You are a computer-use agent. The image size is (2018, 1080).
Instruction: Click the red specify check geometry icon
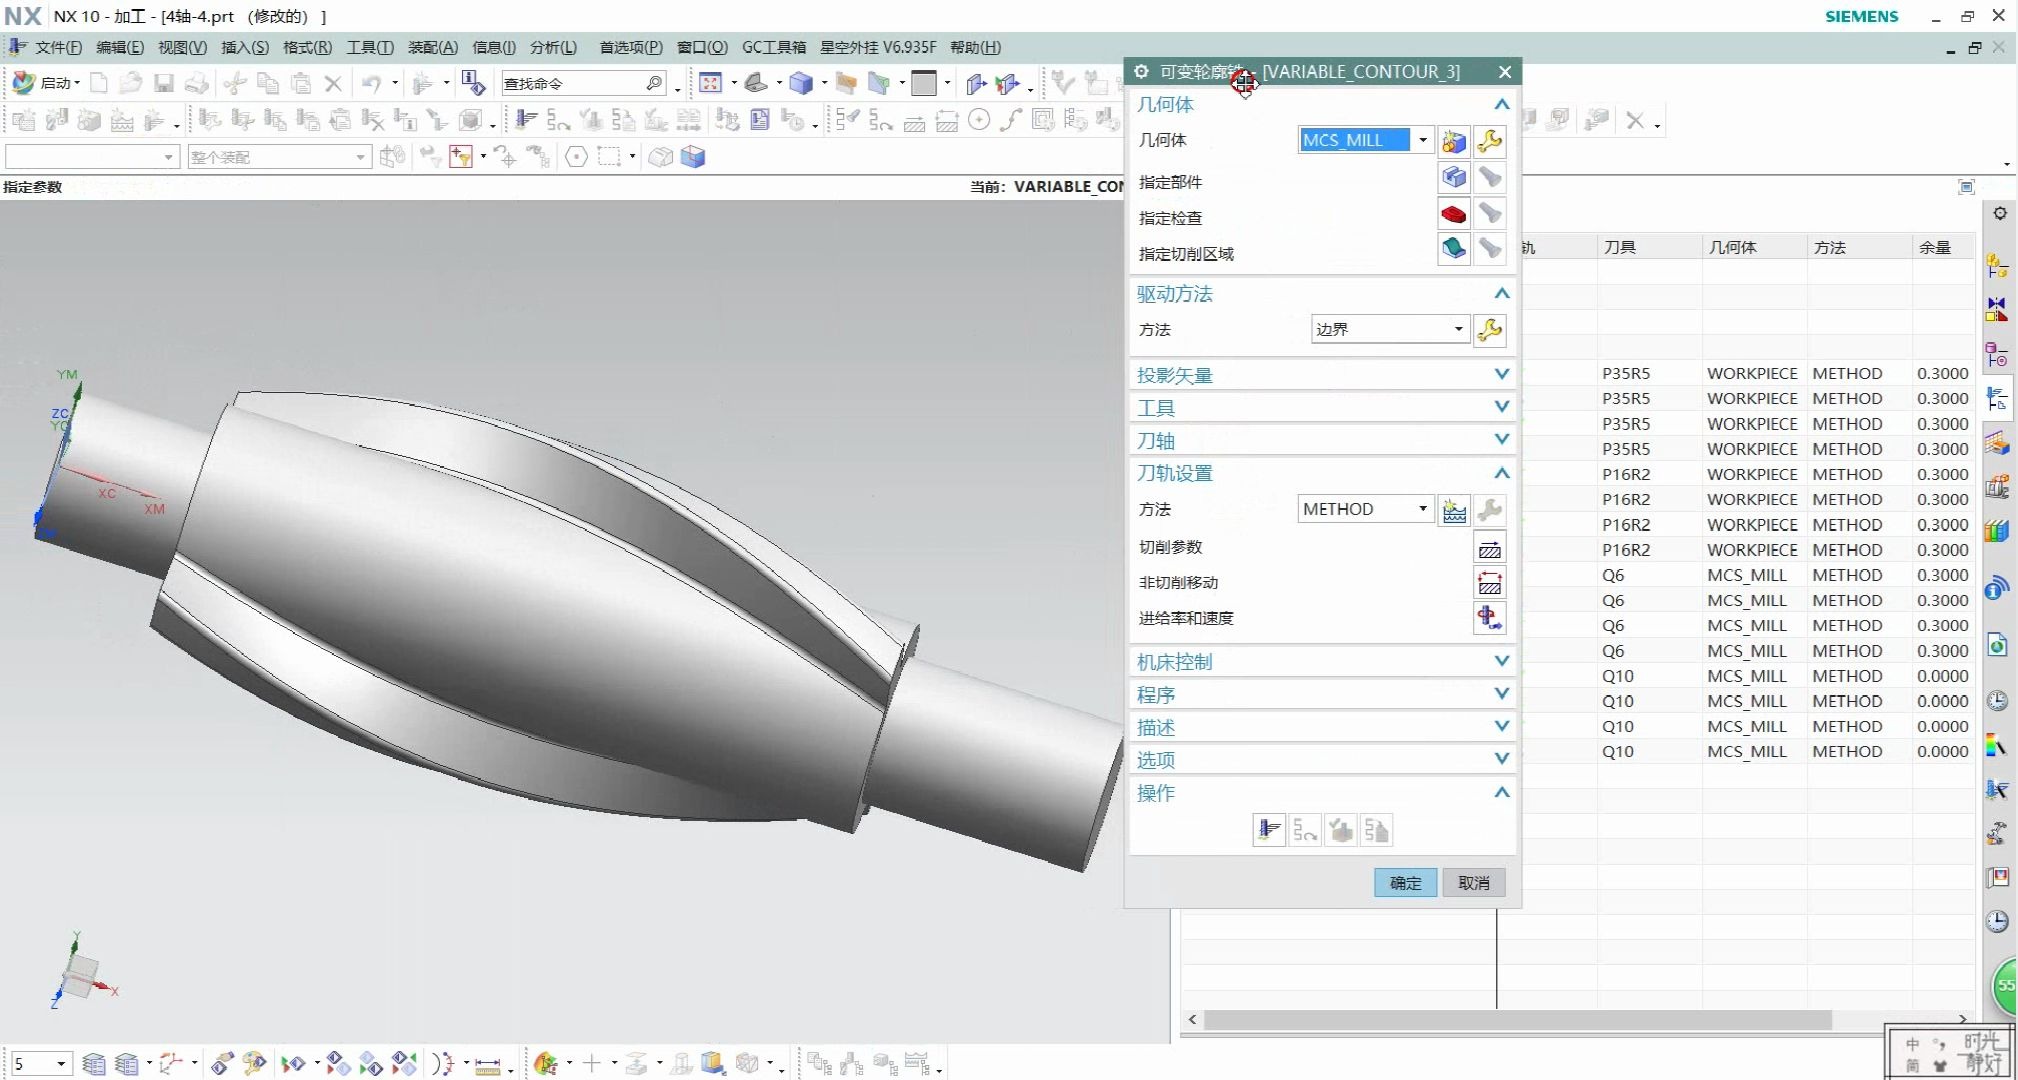coord(1453,214)
